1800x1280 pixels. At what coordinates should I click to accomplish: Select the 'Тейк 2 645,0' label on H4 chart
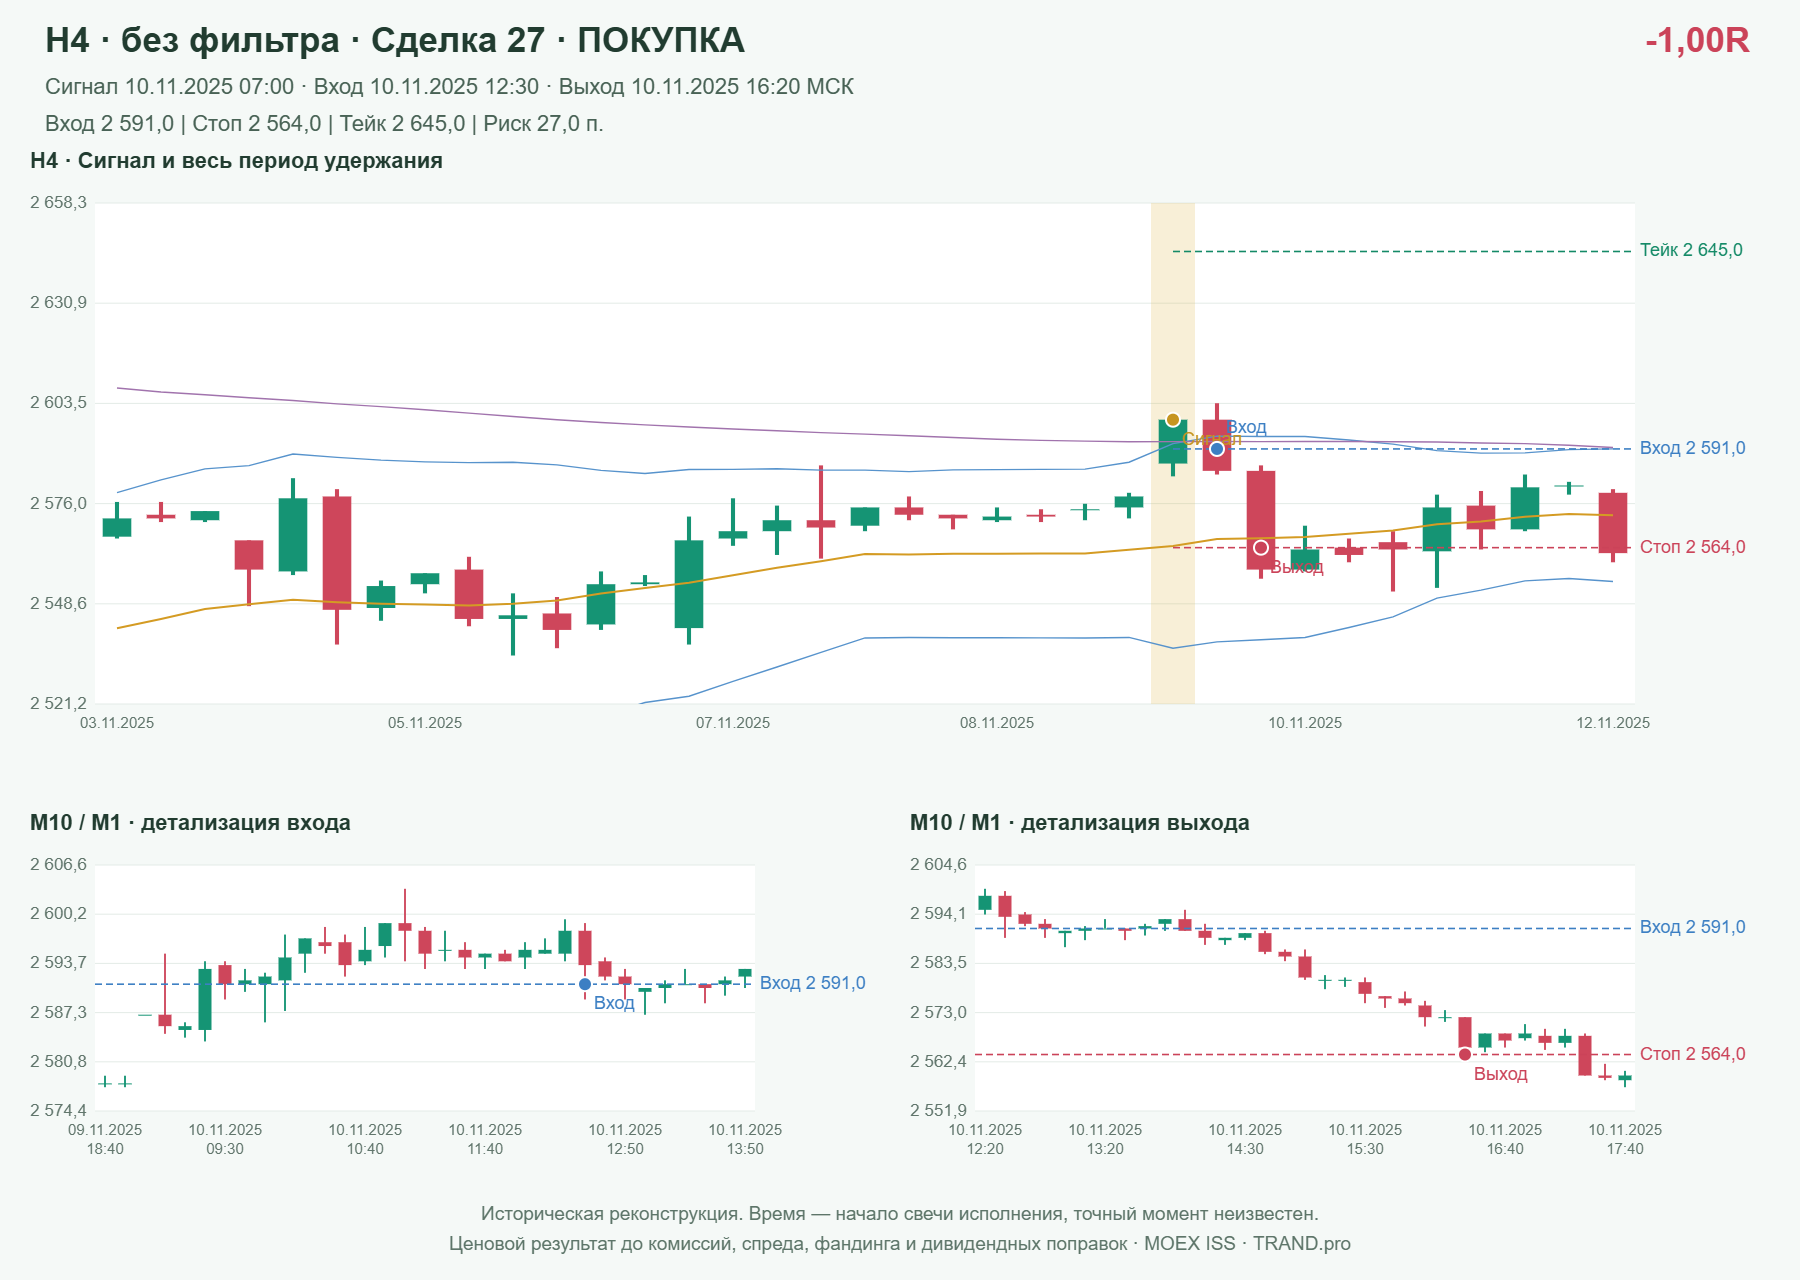coord(1691,250)
